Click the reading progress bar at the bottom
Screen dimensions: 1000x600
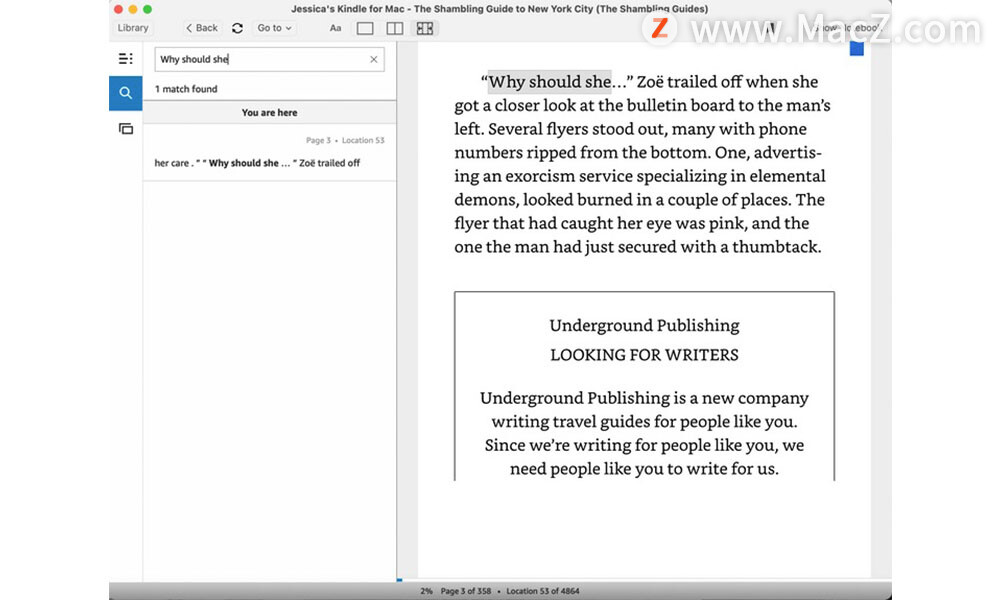click(x=644, y=580)
